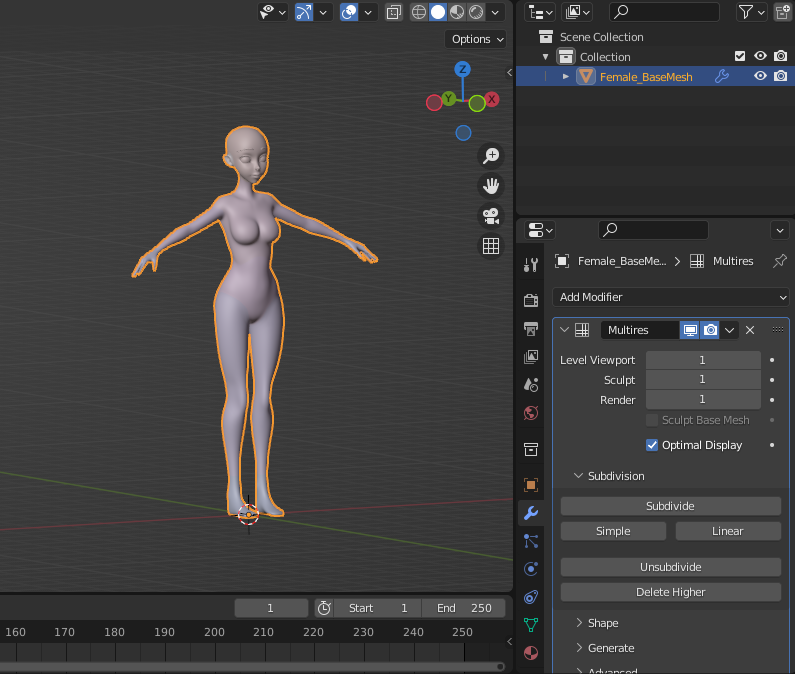Screen dimensions: 795x674
Task: Open the Add Modifier dropdown
Action: [670, 297]
